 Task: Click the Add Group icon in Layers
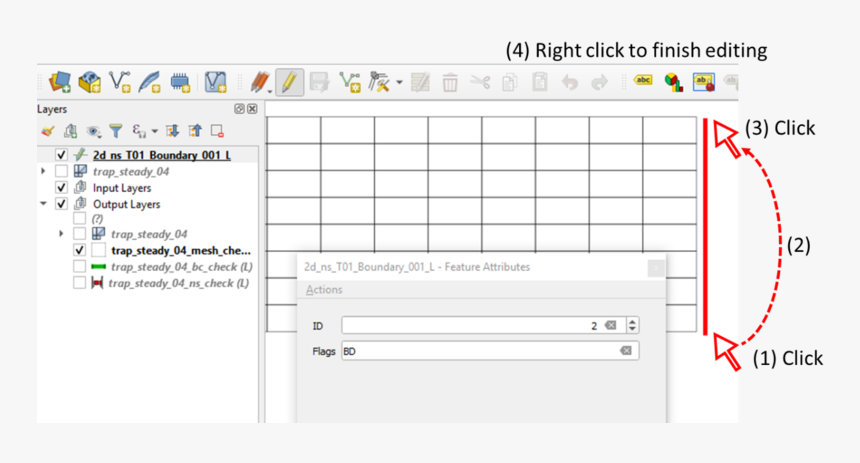(x=70, y=131)
